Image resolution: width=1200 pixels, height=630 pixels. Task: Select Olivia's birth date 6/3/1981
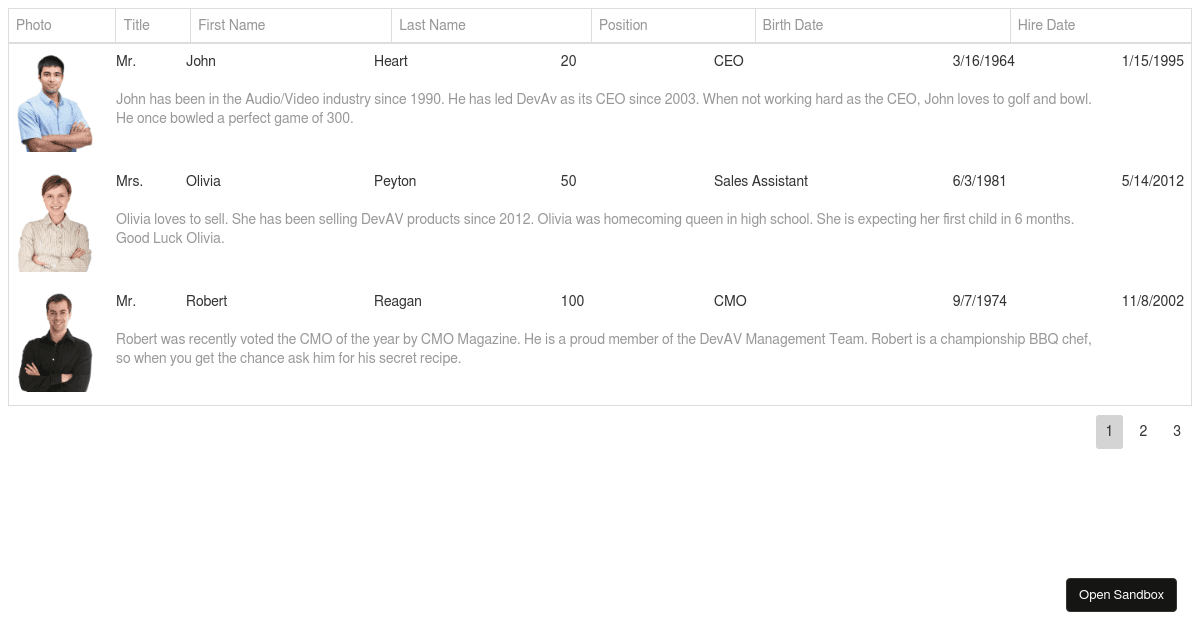(x=979, y=181)
